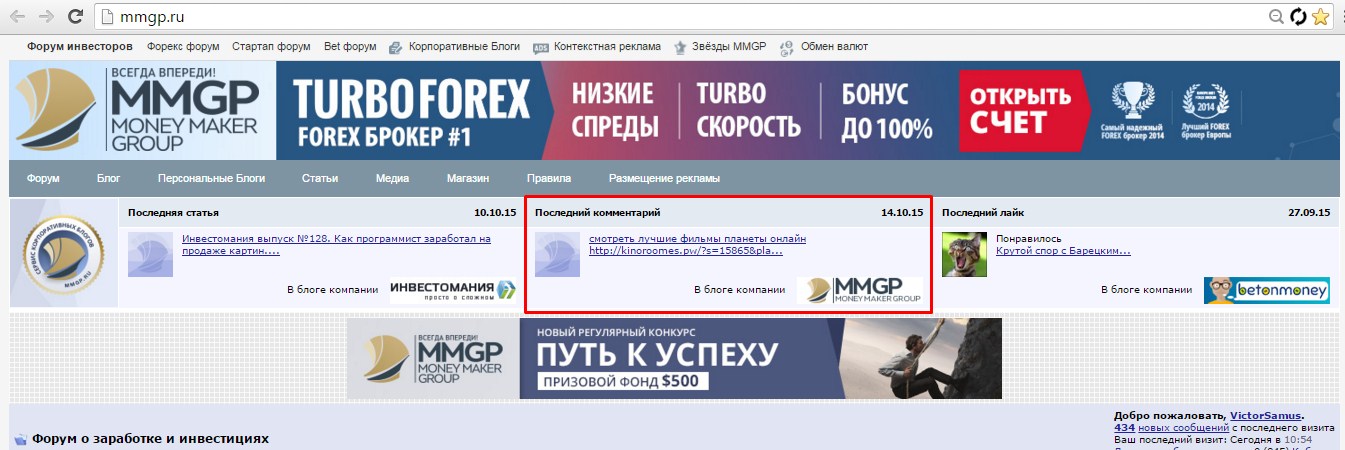Select the Магазин menu item
The height and width of the screenshot is (450, 1345).
(x=468, y=179)
